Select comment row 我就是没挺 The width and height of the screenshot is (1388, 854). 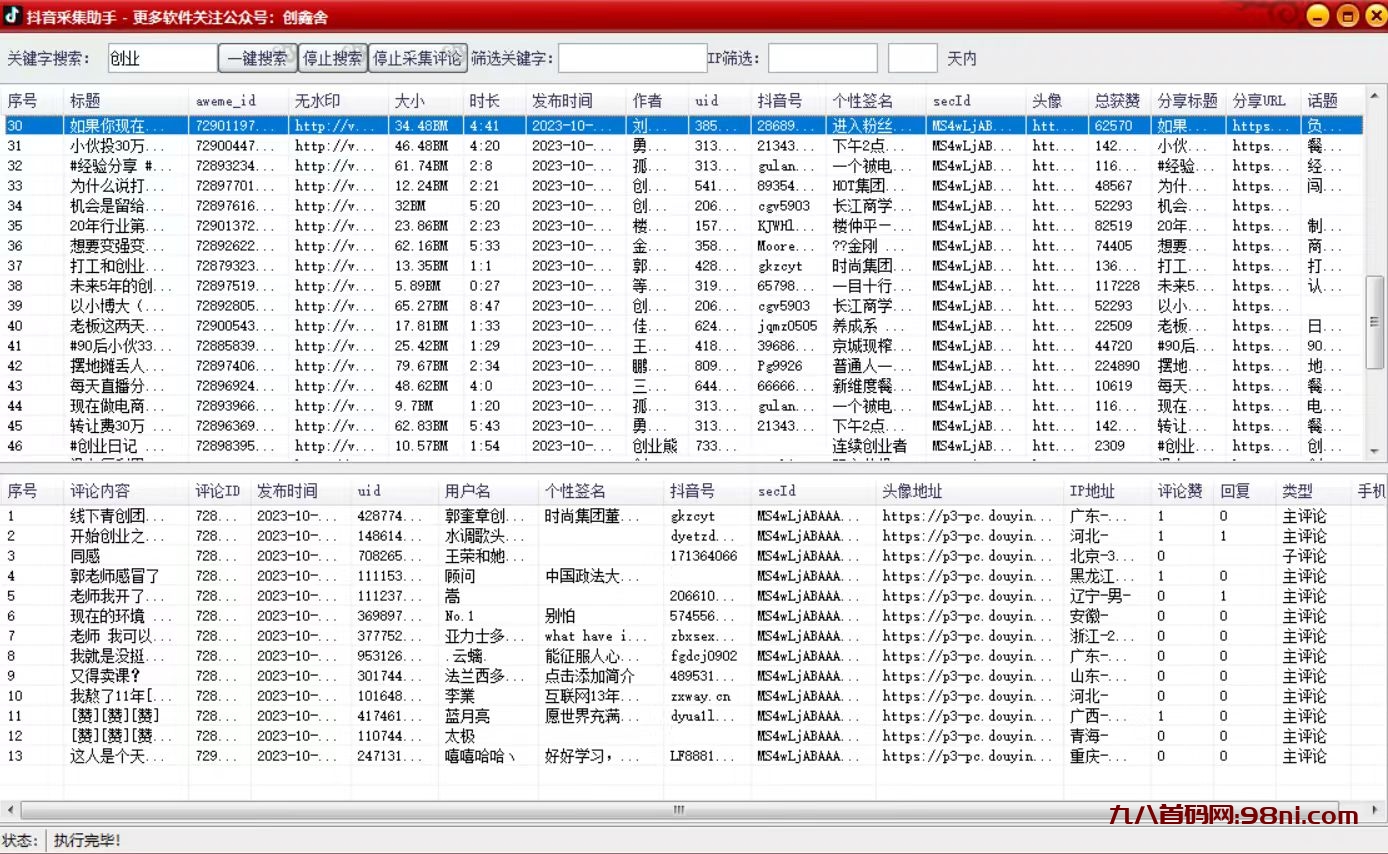[x=693, y=656]
